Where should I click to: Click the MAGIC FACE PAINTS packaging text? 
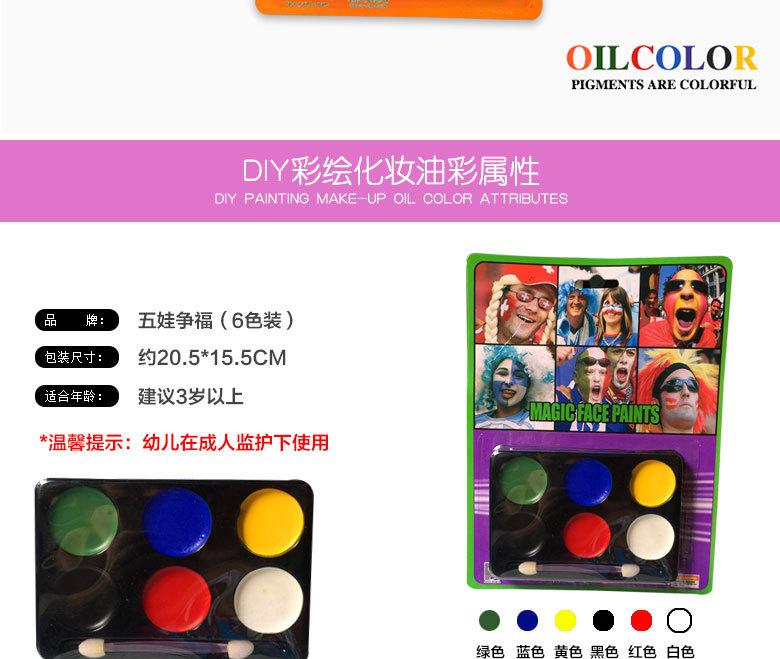point(594,413)
